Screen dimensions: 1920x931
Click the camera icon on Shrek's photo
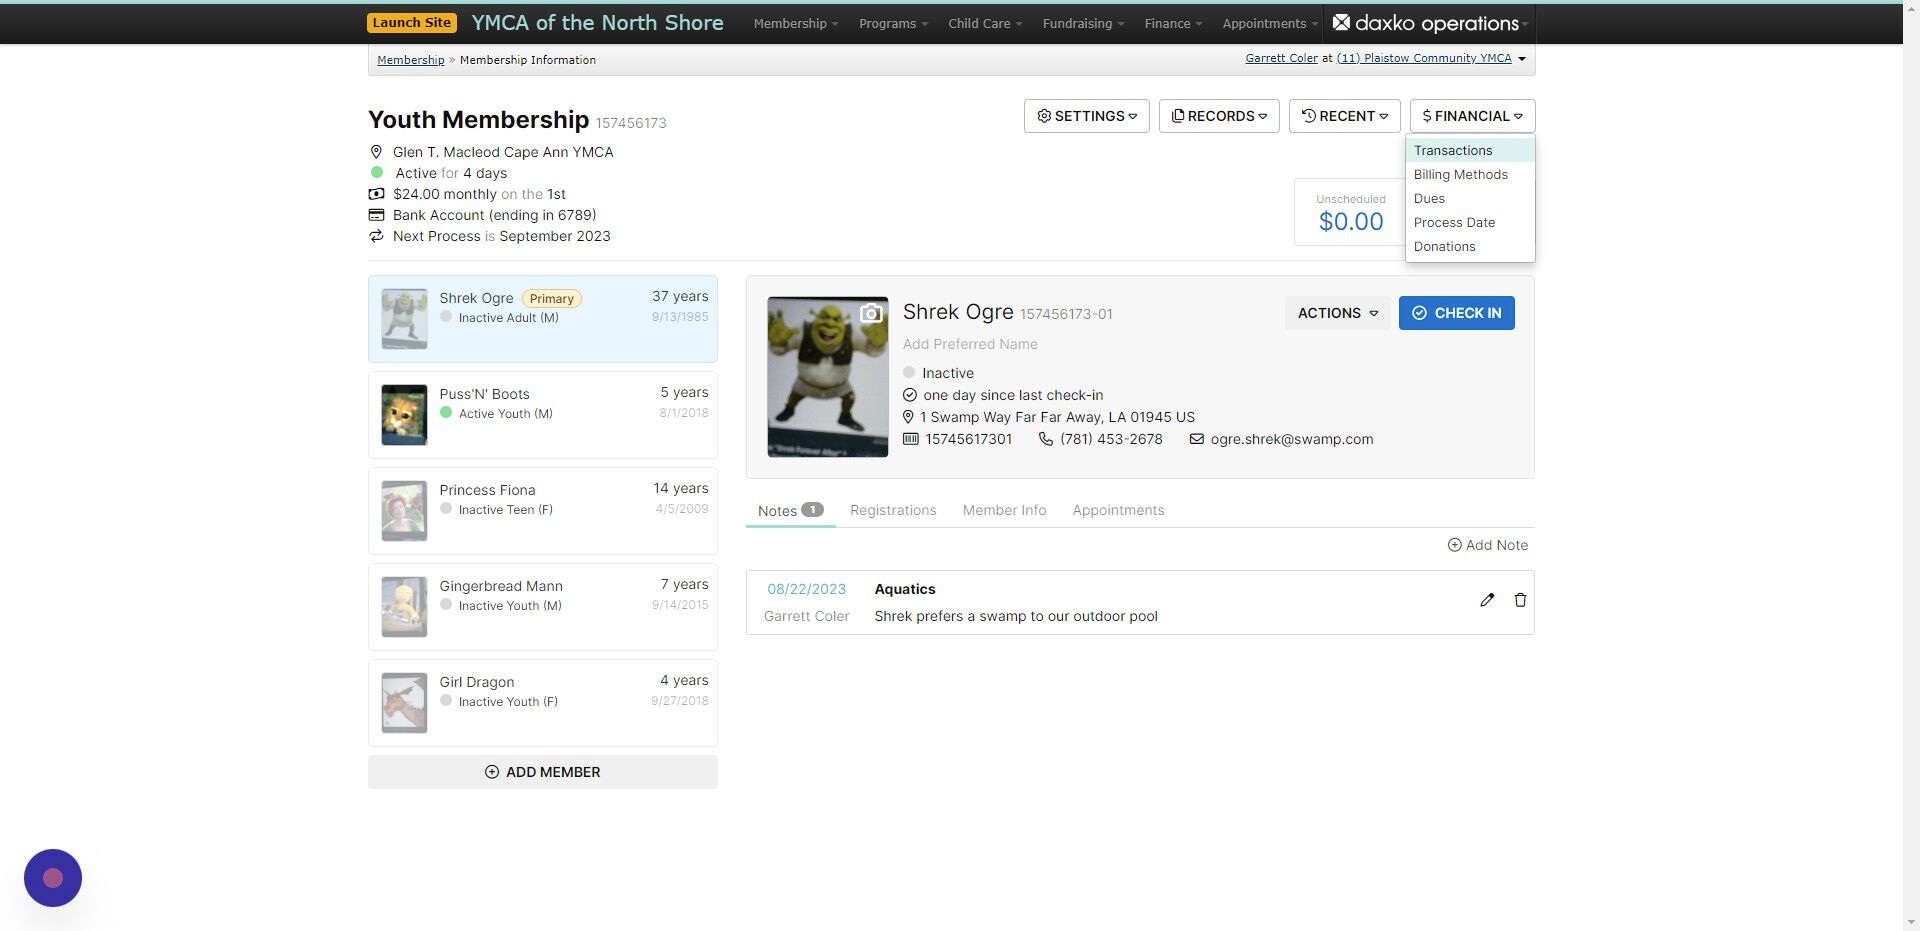click(x=872, y=312)
